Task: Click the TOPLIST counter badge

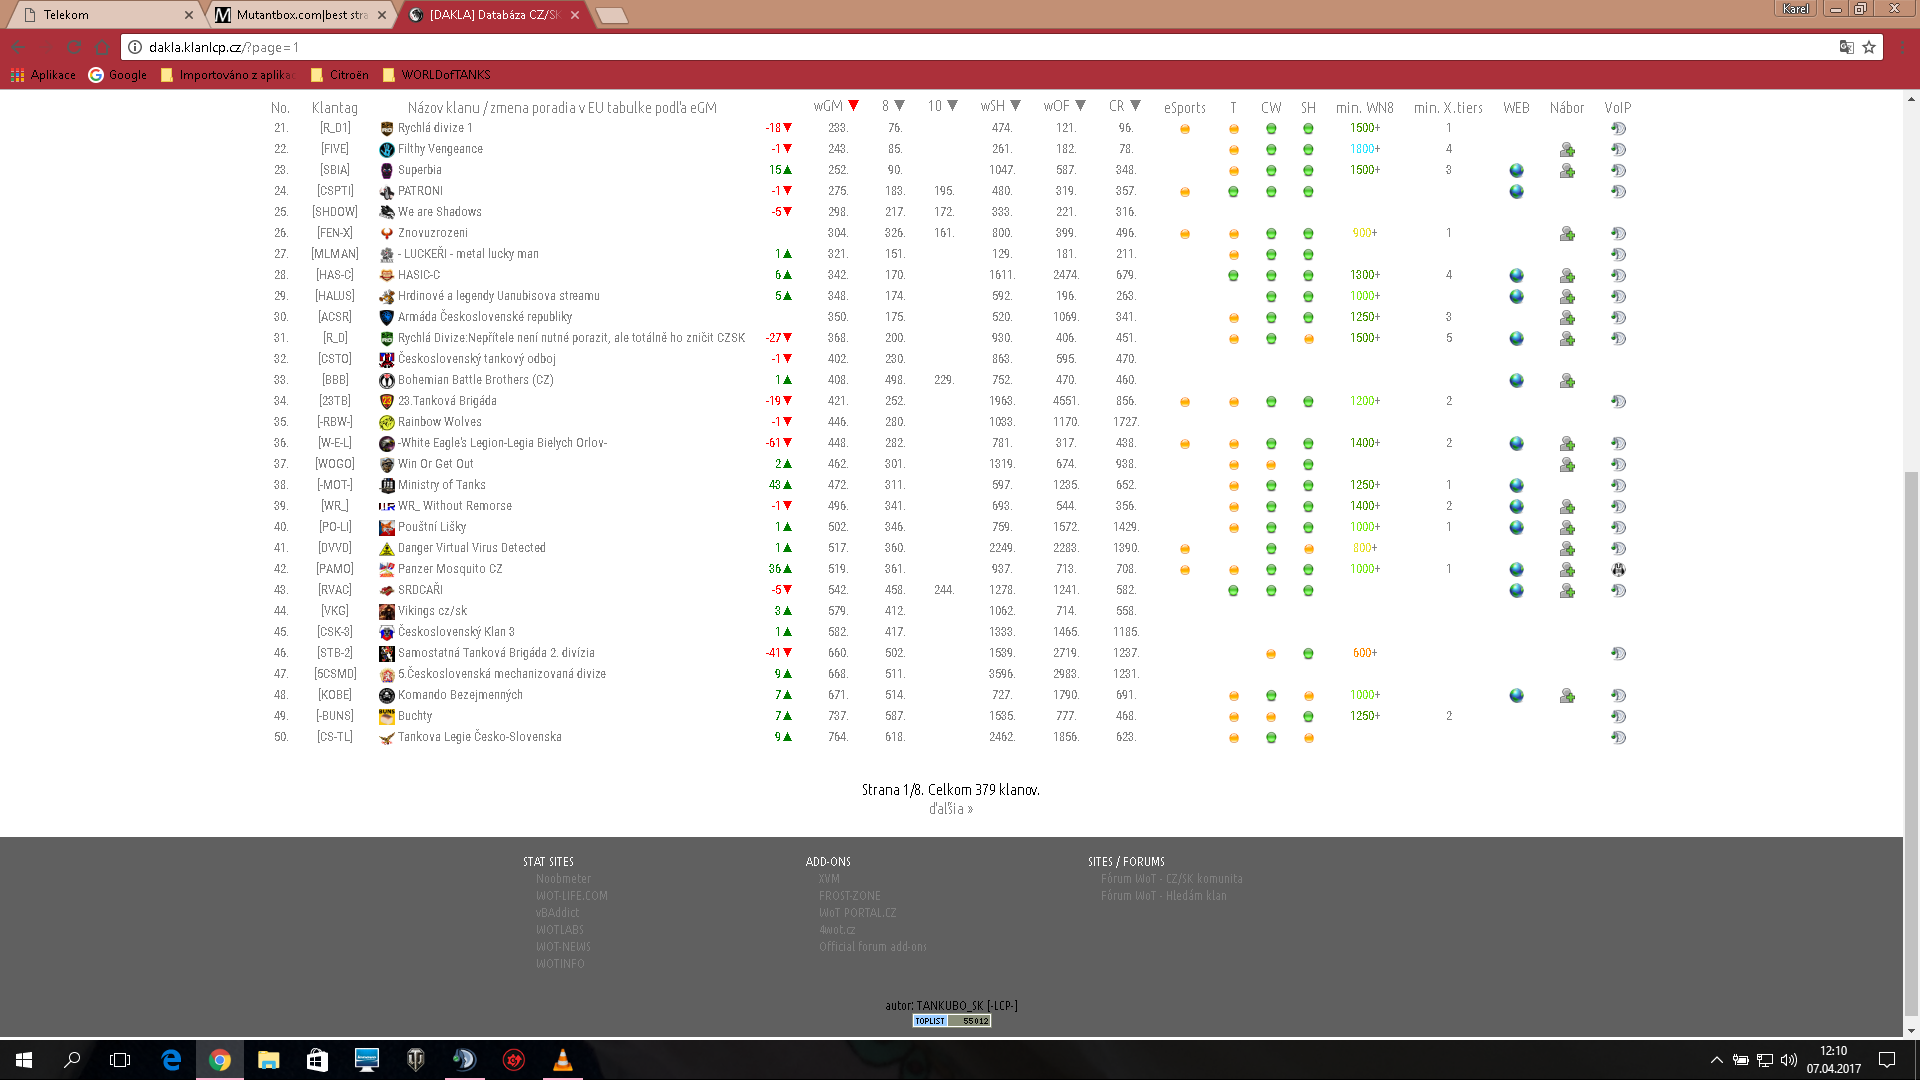Action: [951, 1021]
